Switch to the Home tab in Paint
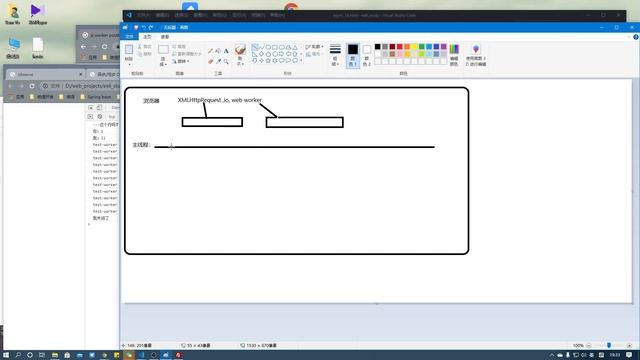This screenshot has height=360, width=640. click(147, 37)
